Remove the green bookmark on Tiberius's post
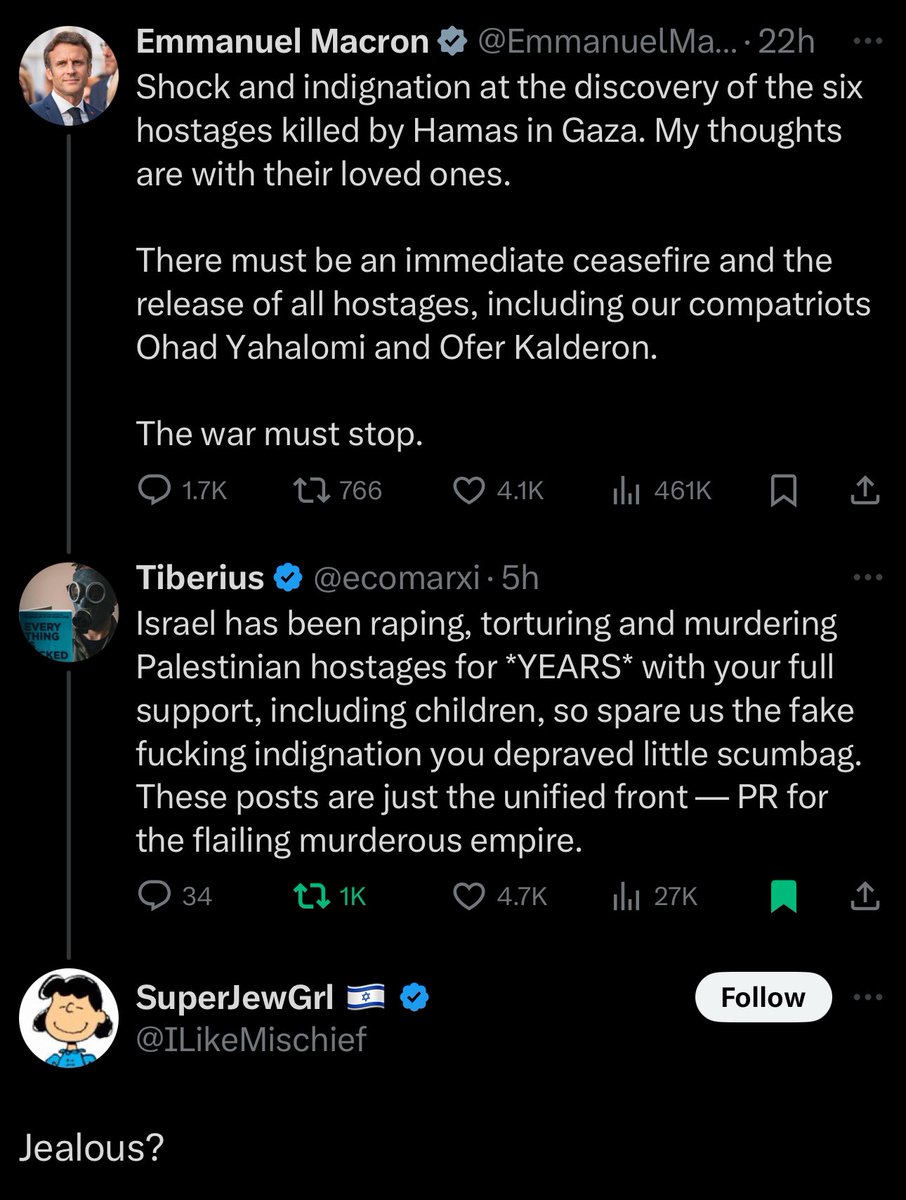Screen dimensions: 906x1200 point(786,896)
